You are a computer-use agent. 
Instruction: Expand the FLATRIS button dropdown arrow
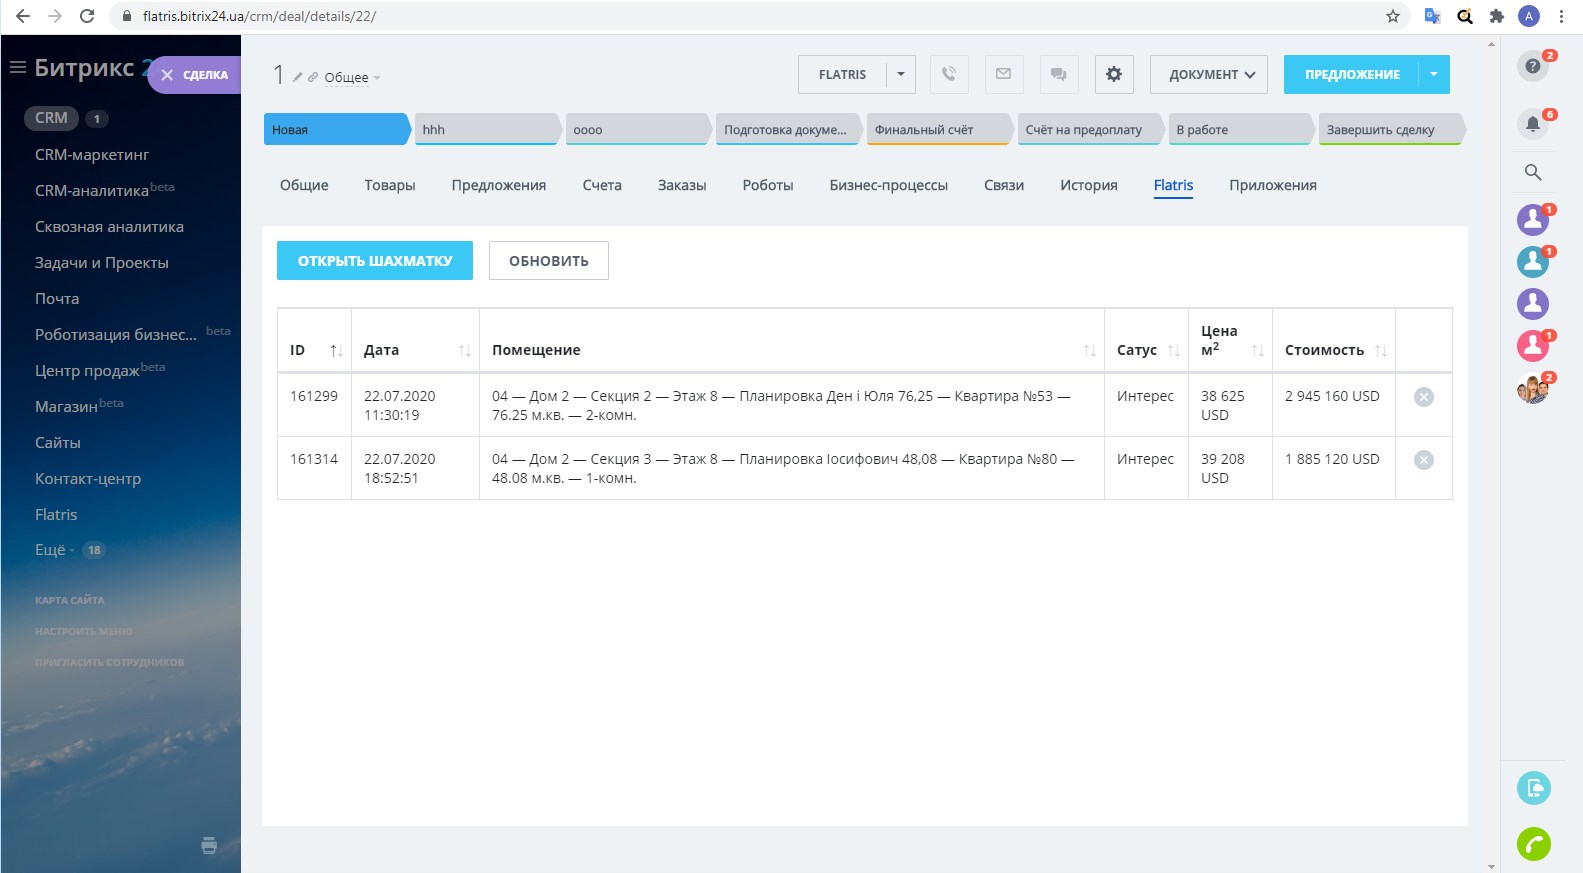[x=901, y=74]
